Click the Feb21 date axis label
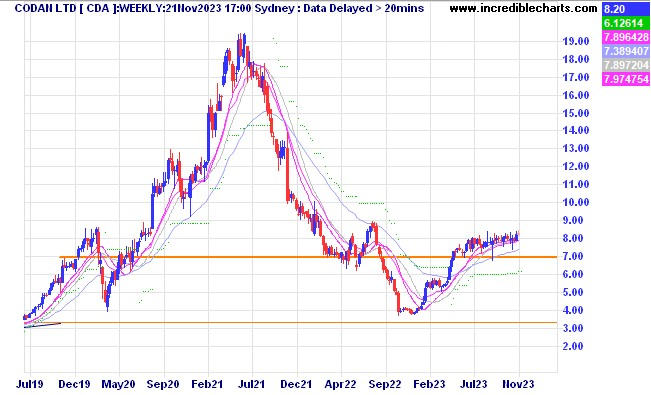 pos(207,384)
